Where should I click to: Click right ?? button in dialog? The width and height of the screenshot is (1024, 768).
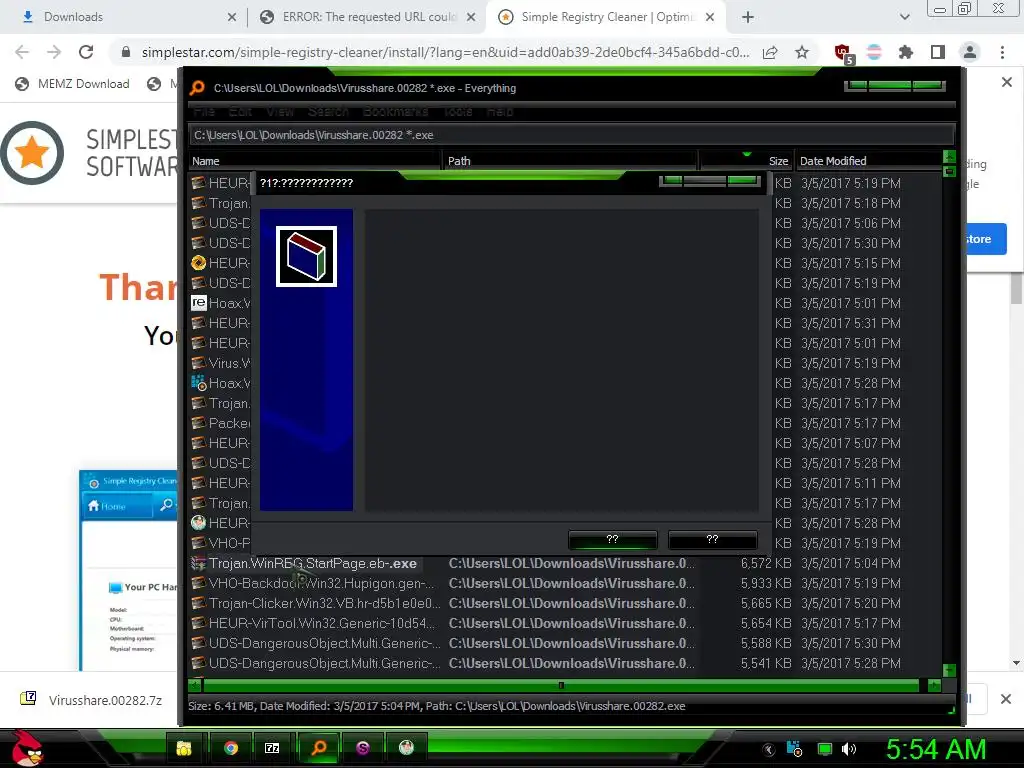pos(712,539)
